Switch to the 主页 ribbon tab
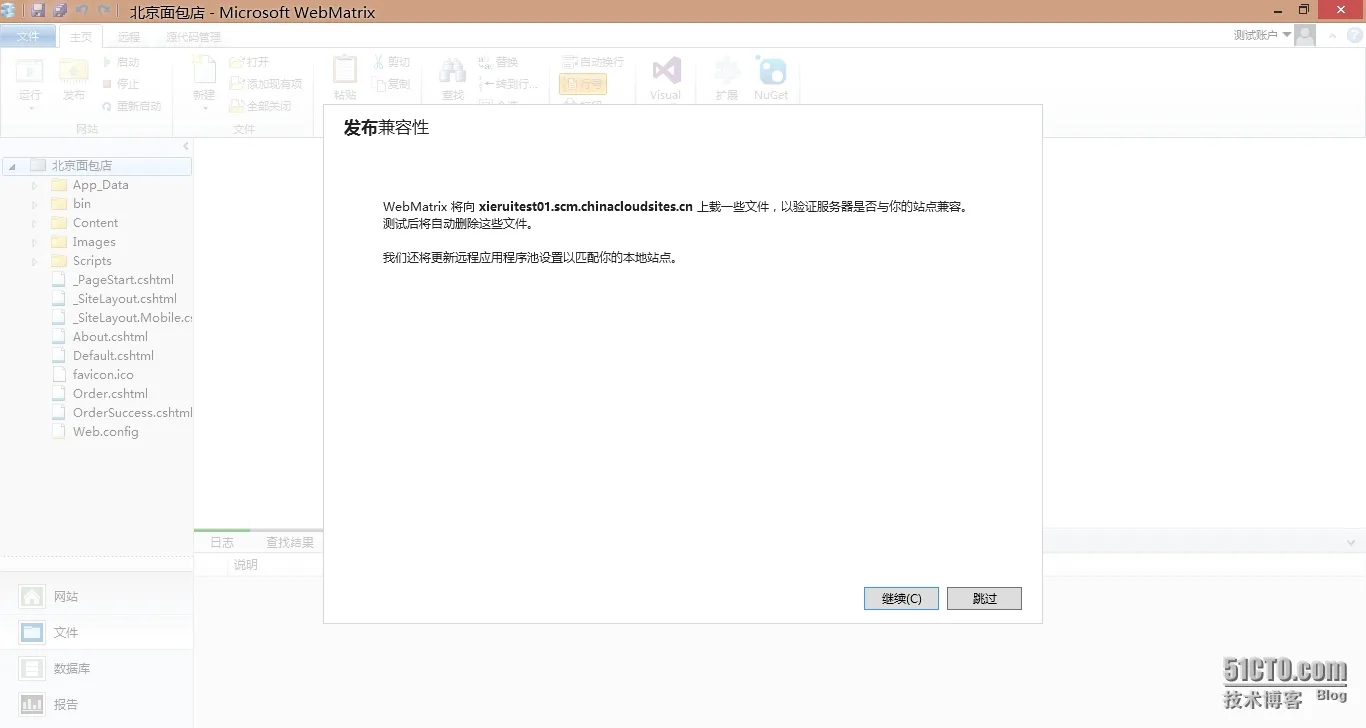The width and height of the screenshot is (1366, 728). [x=81, y=37]
